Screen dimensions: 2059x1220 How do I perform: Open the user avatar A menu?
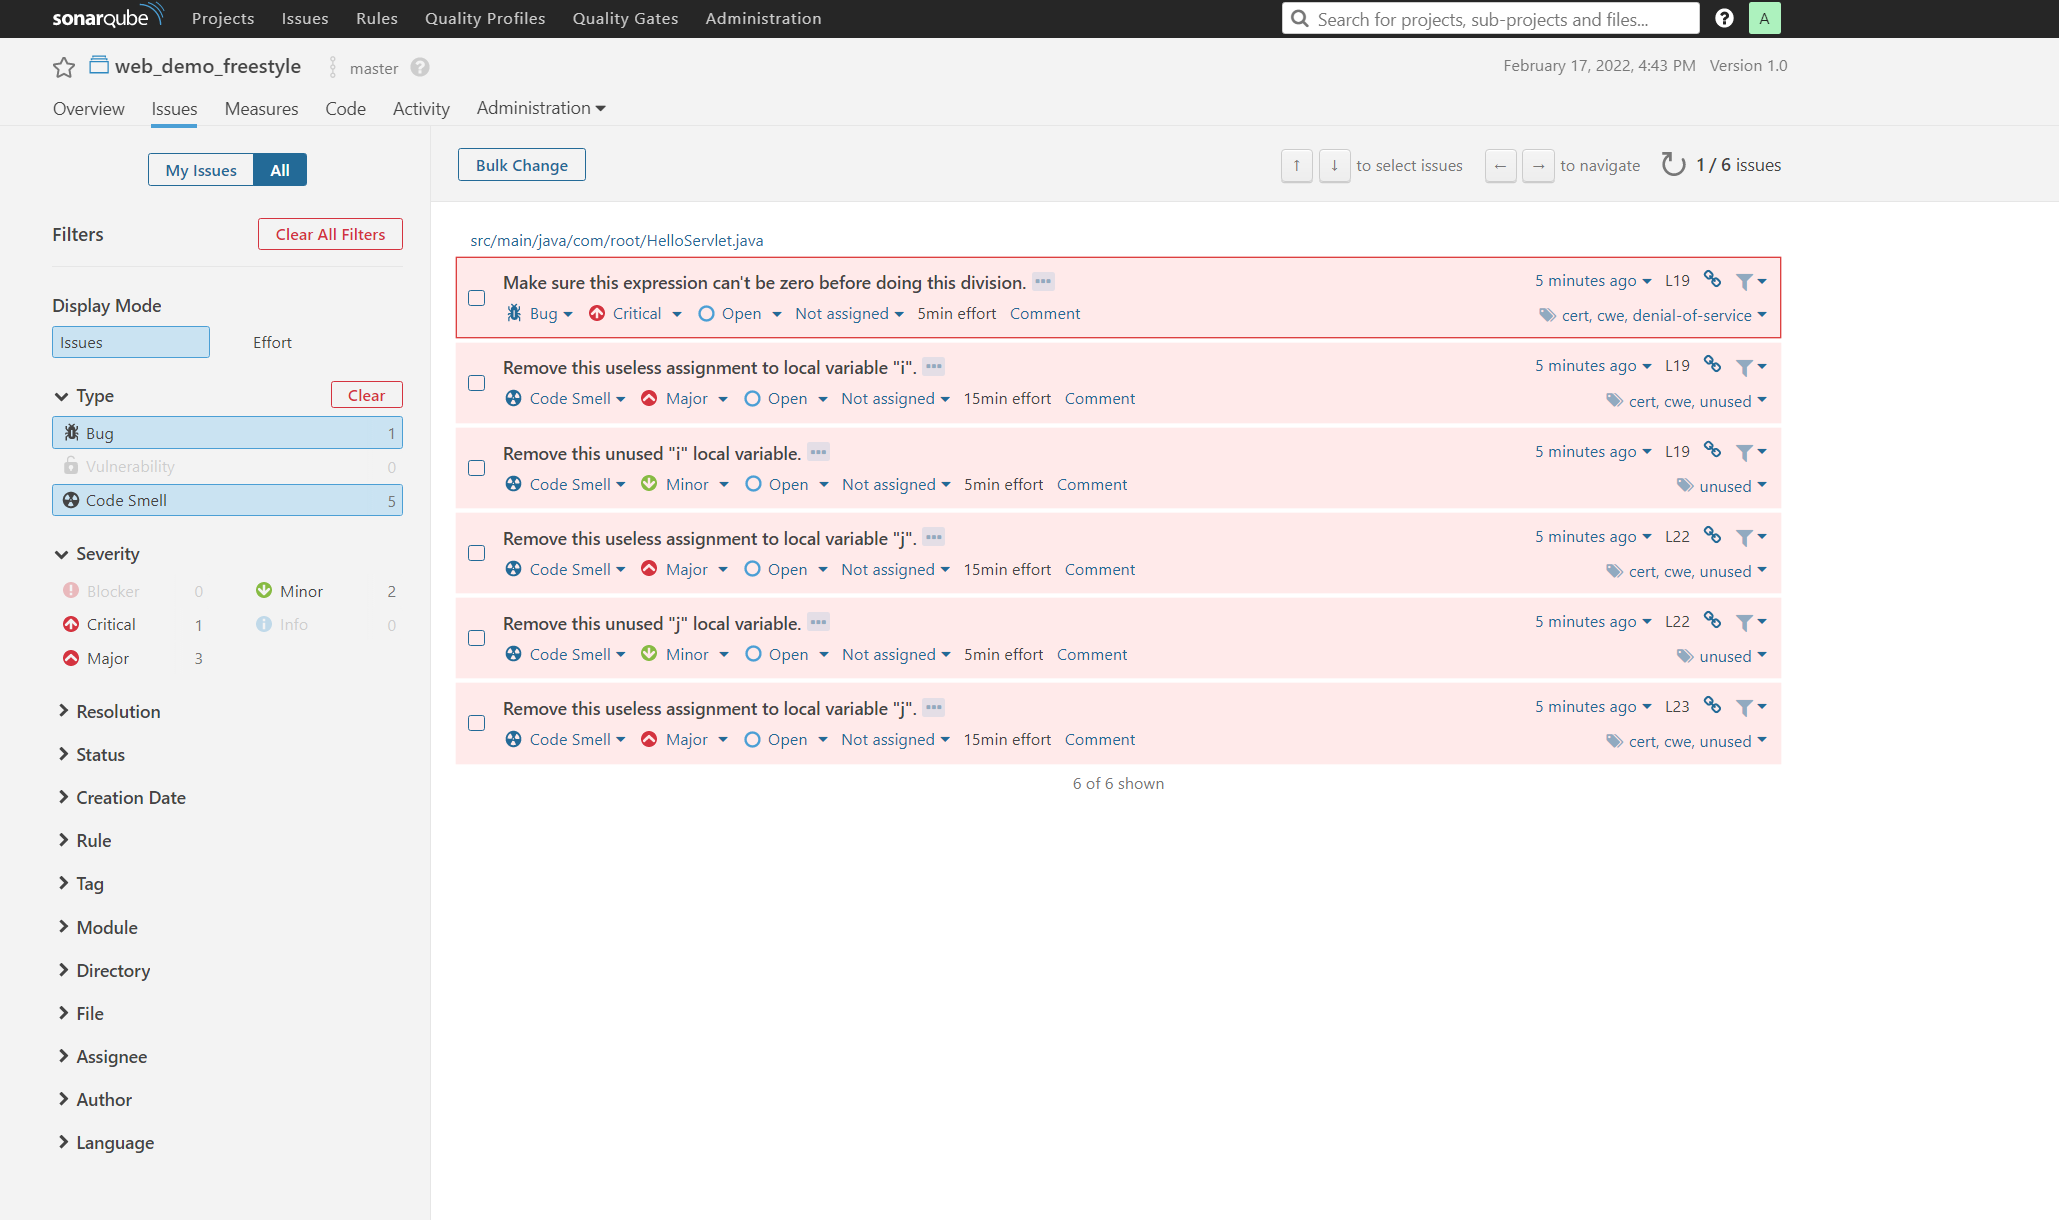(1764, 18)
